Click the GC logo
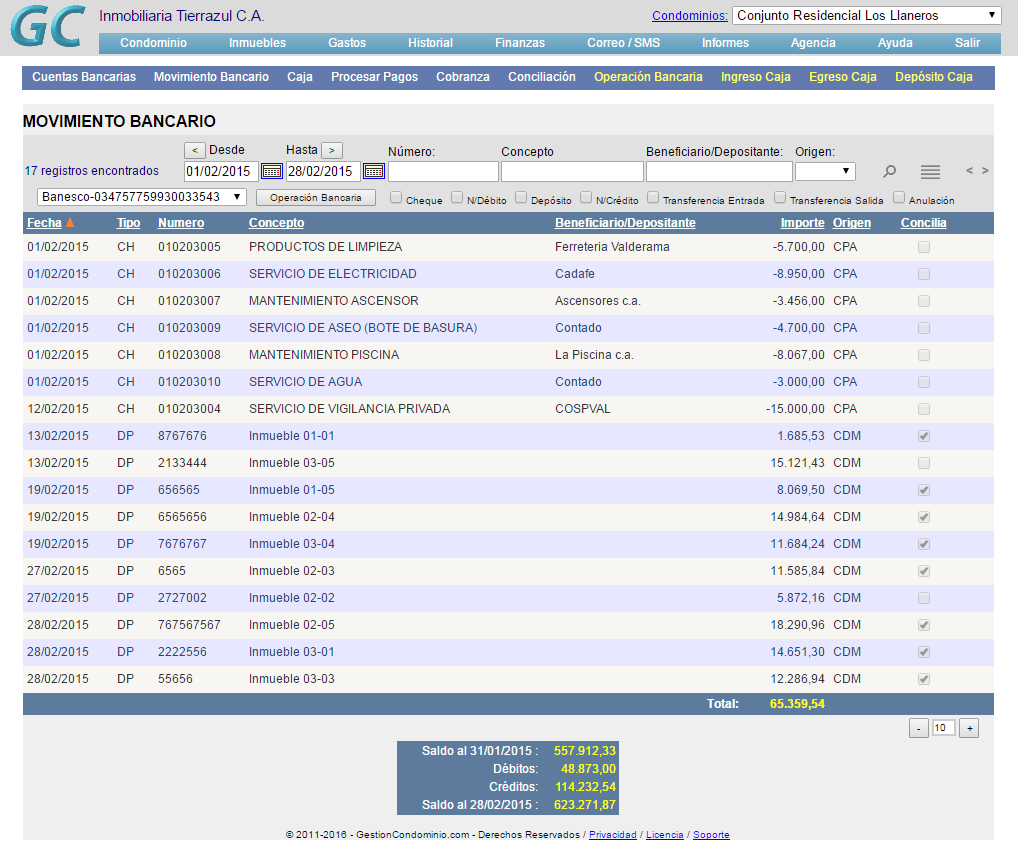This screenshot has height=858, width=1018. tap(48, 27)
